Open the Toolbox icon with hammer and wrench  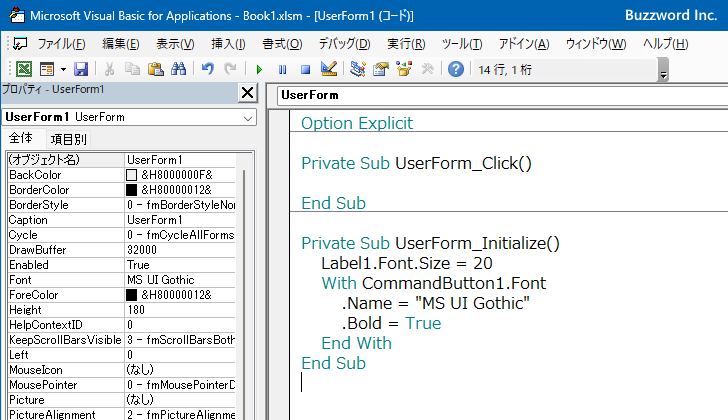[427, 69]
